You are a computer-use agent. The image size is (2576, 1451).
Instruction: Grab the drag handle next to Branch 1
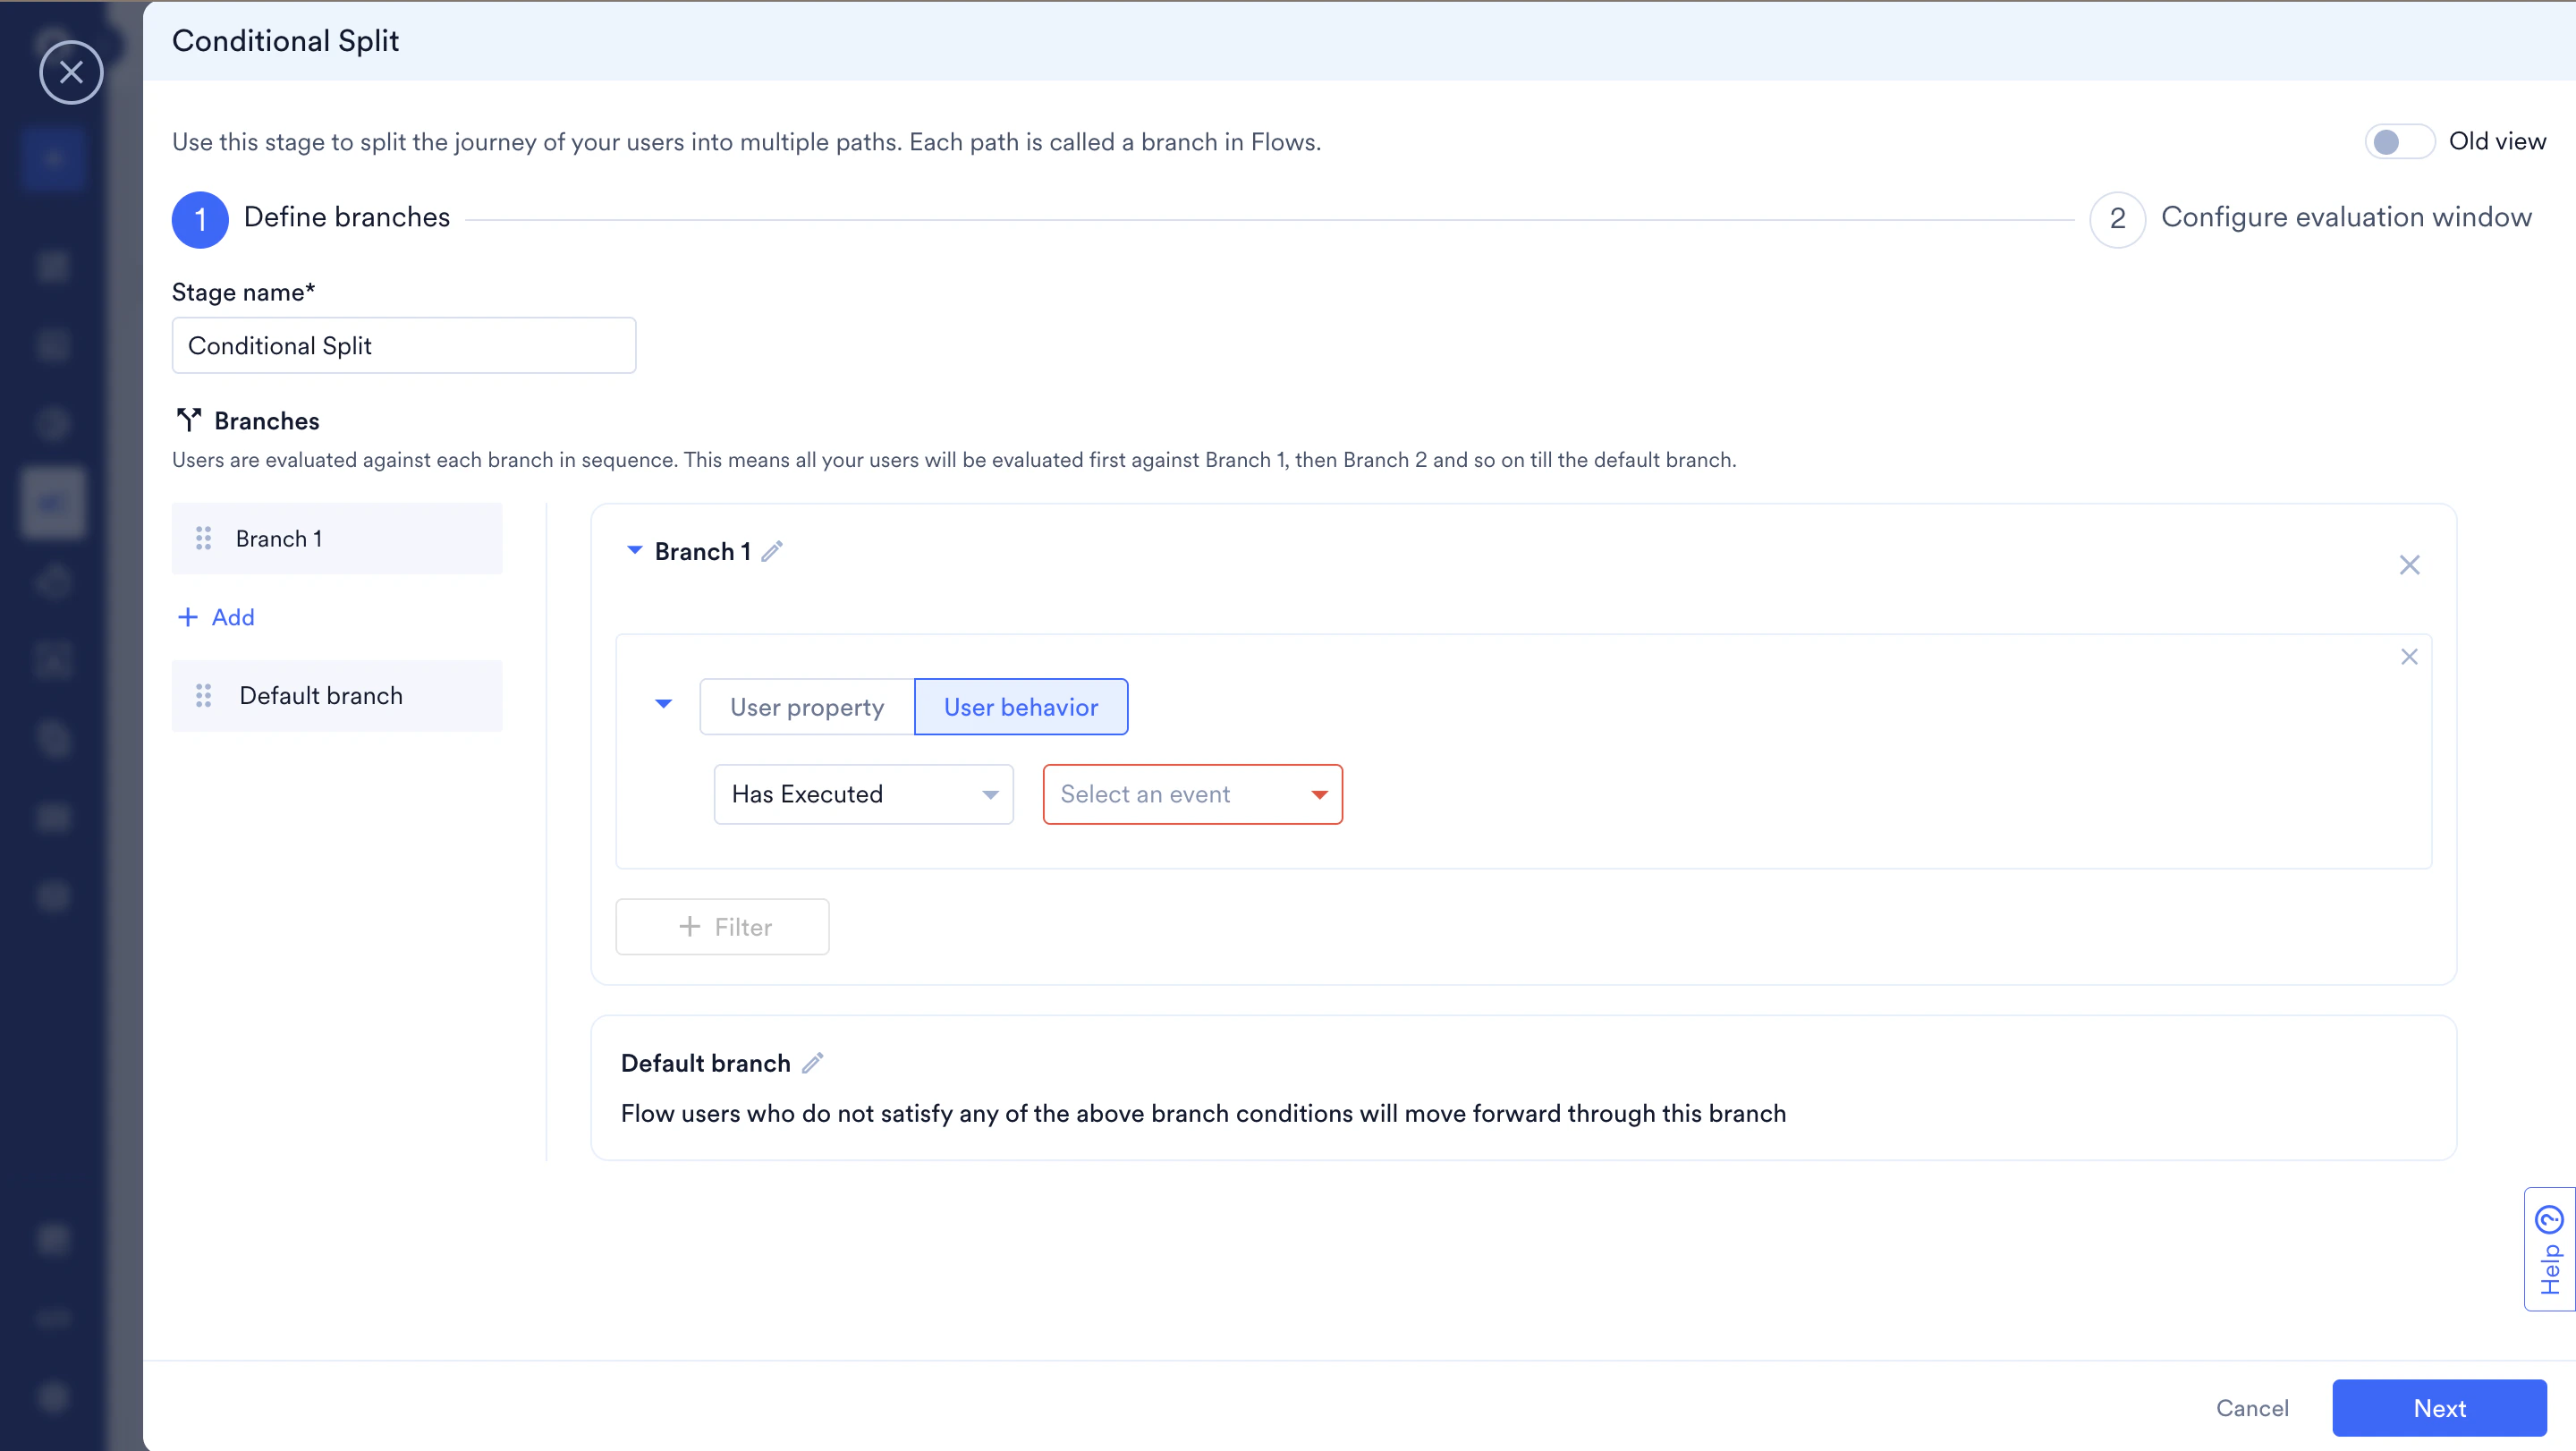pyautogui.click(x=204, y=538)
